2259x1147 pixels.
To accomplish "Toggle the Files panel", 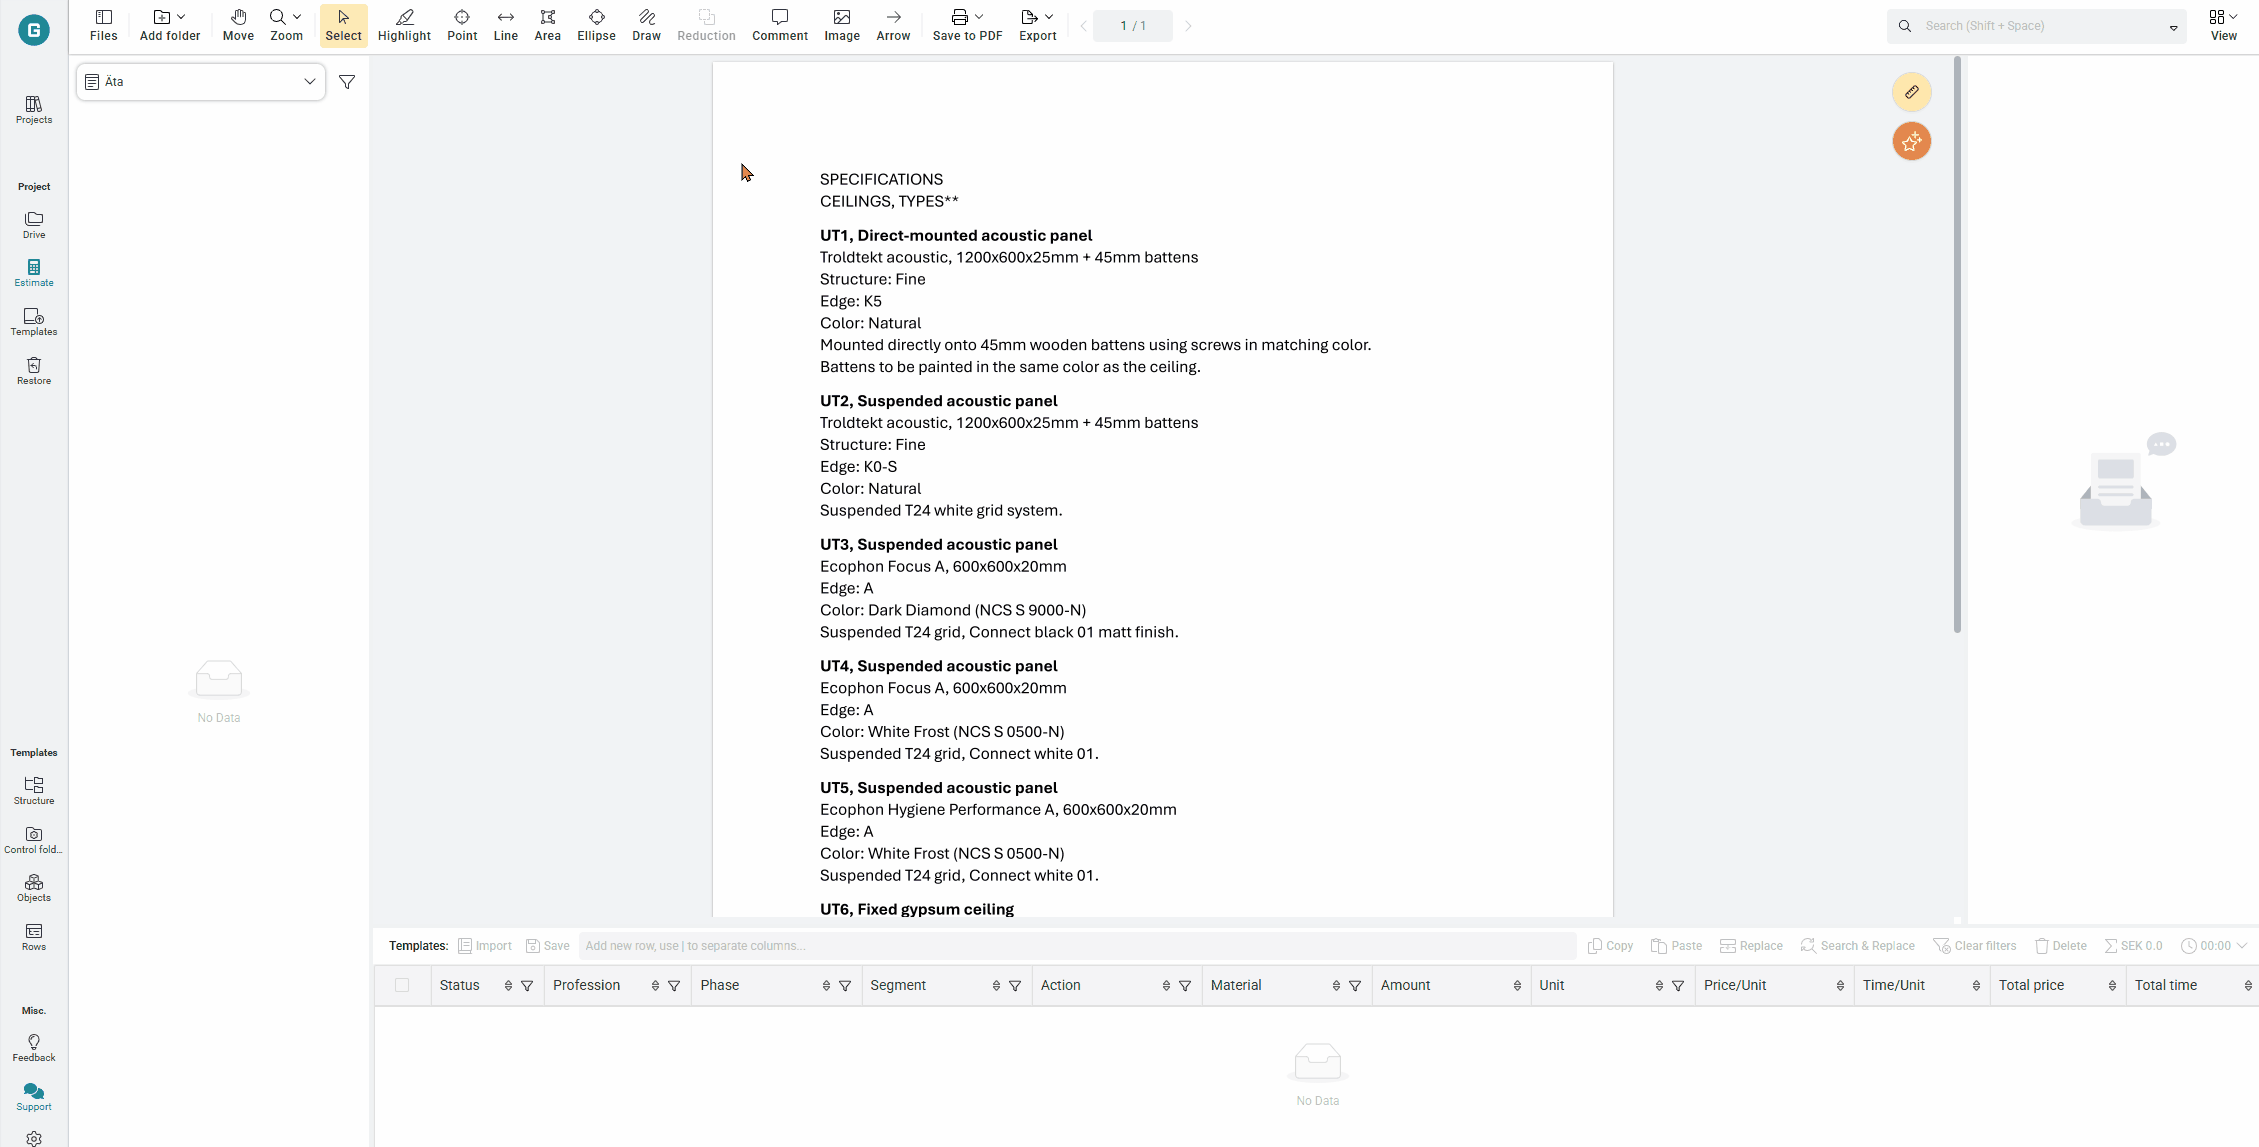I will [x=103, y=25].
